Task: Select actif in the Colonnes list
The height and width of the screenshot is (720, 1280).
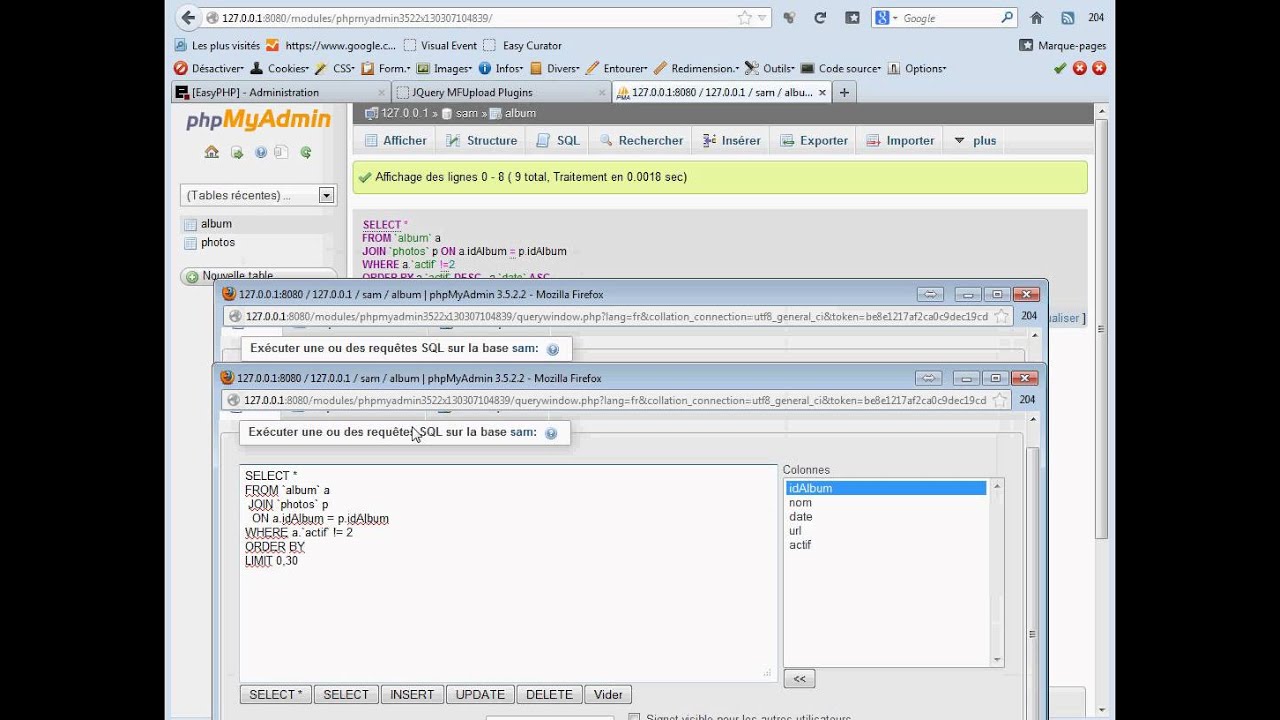Action: pos(886,545)
